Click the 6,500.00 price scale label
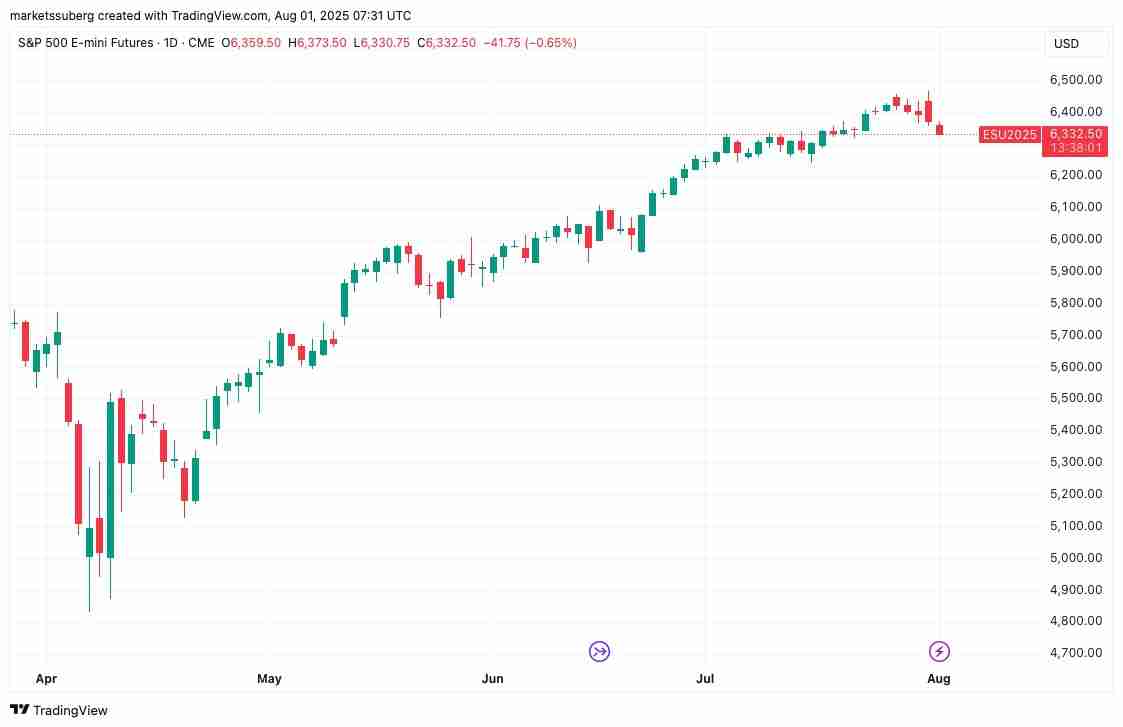 pyautogui.click(x=1075, y=79)
